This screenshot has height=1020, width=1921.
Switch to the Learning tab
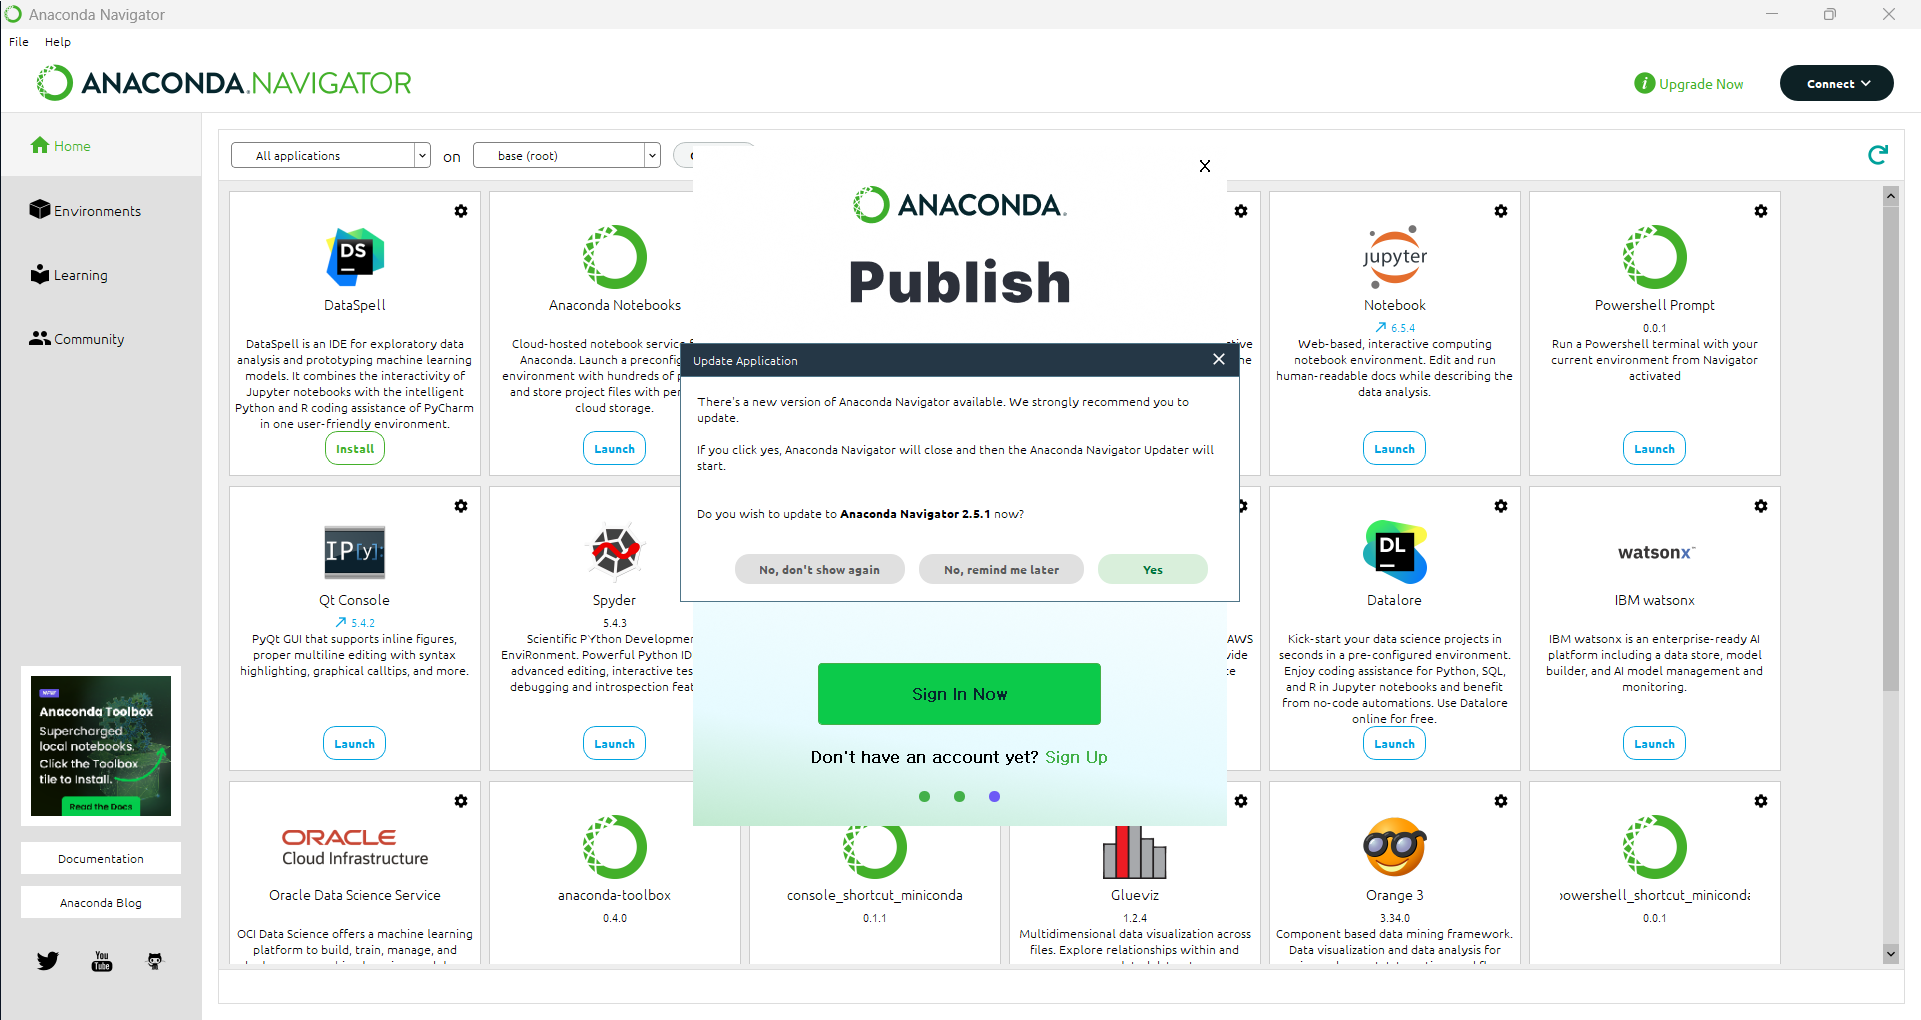click(x=69, y=275)
